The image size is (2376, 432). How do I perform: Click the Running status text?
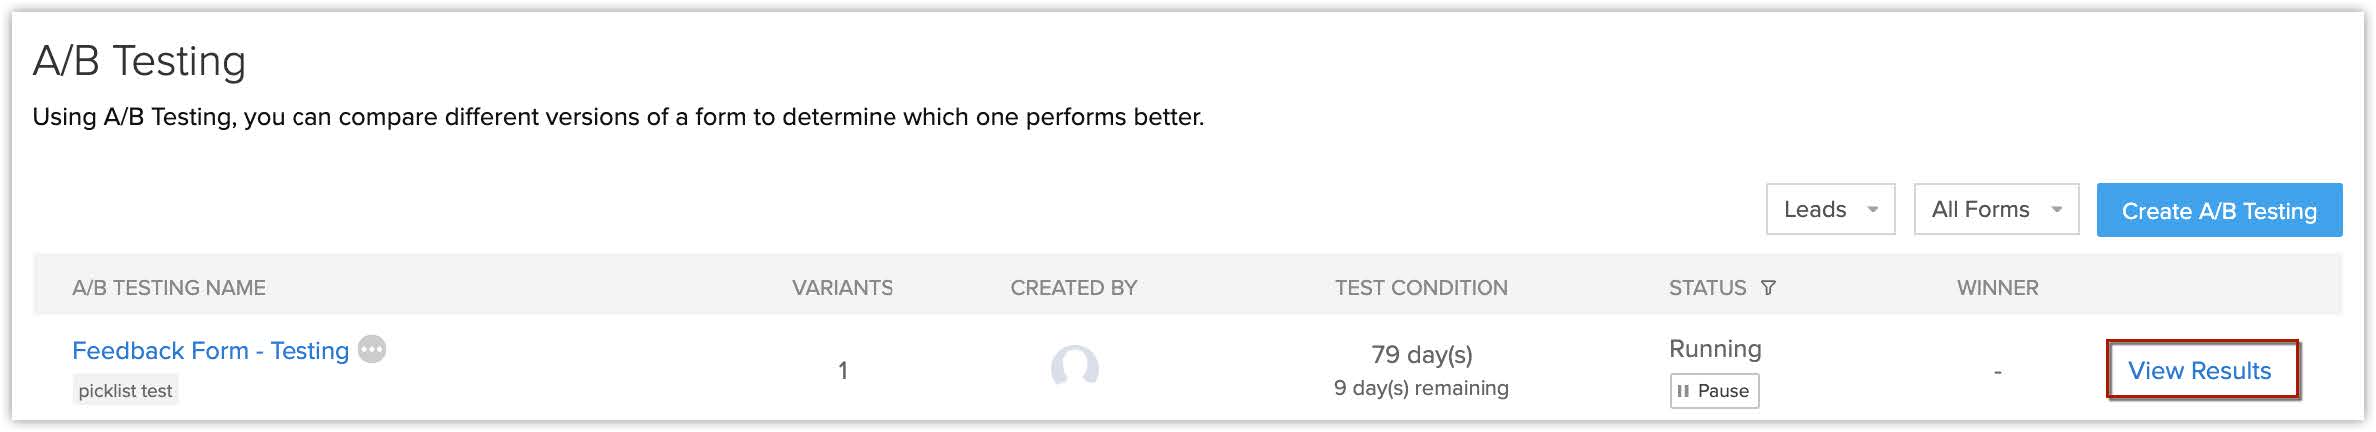click(1715, 349)
